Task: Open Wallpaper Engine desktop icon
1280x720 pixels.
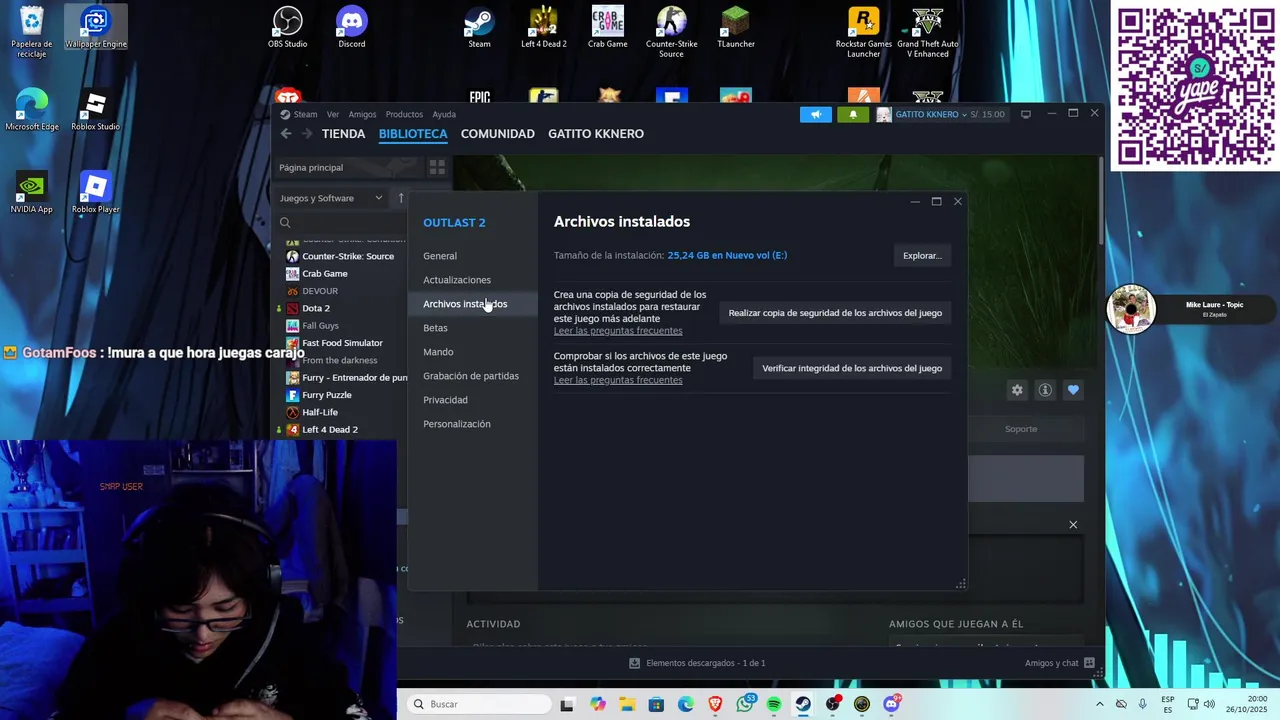Action: click(x=96, y=27)
